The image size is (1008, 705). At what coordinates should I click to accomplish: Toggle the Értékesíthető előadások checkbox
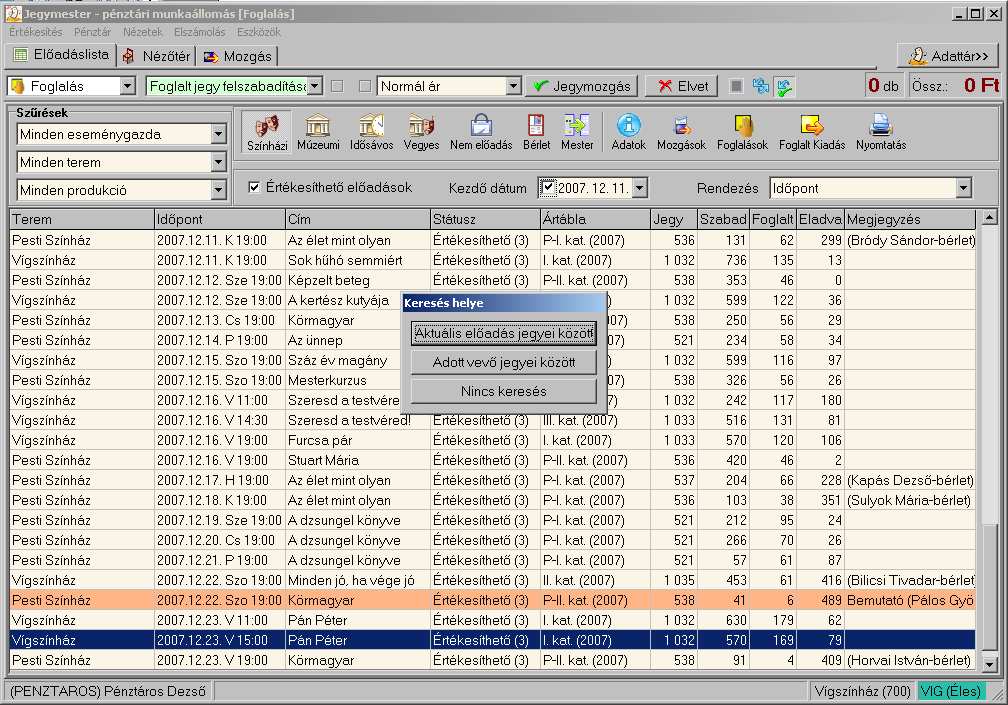coord(254,187)
